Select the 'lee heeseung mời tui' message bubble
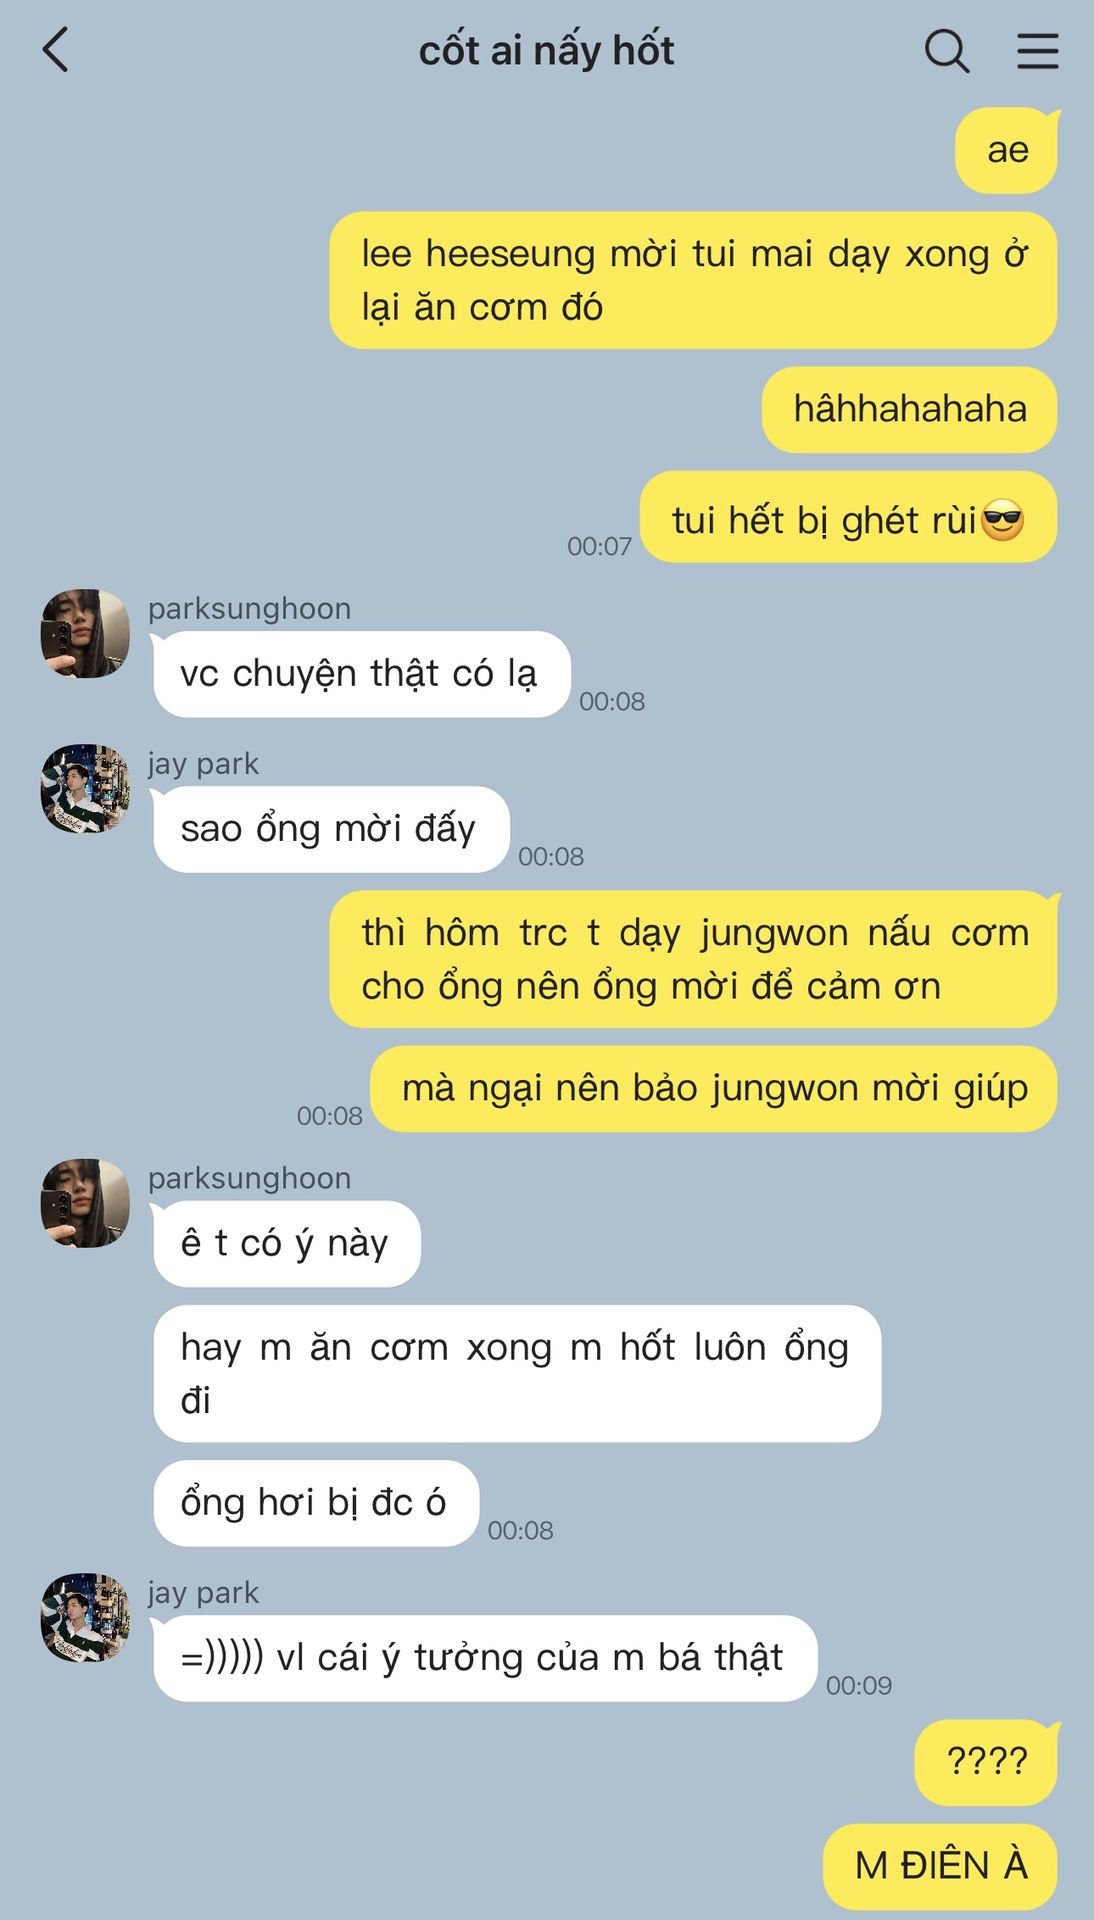Screen dimensions: 1094x1920 pyautogui.click(x=693, y=280)
